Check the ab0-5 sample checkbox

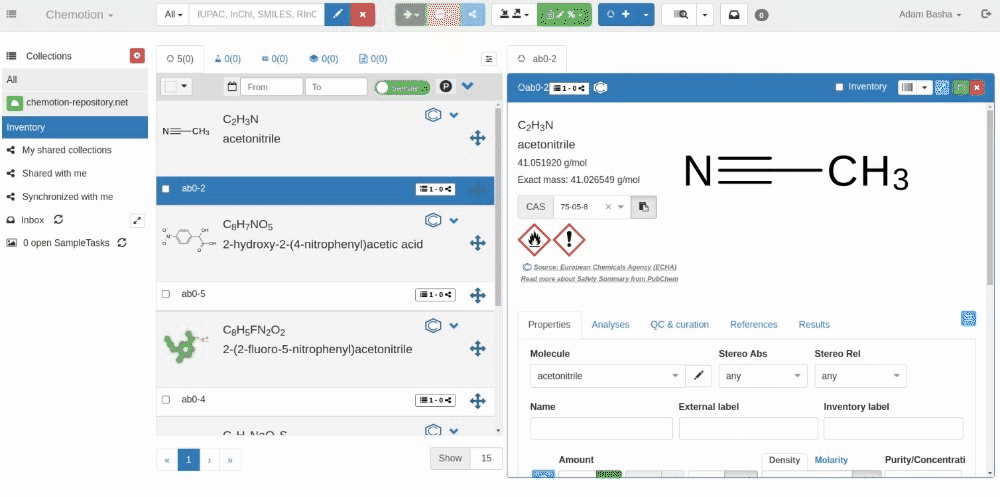pos(166,294)
